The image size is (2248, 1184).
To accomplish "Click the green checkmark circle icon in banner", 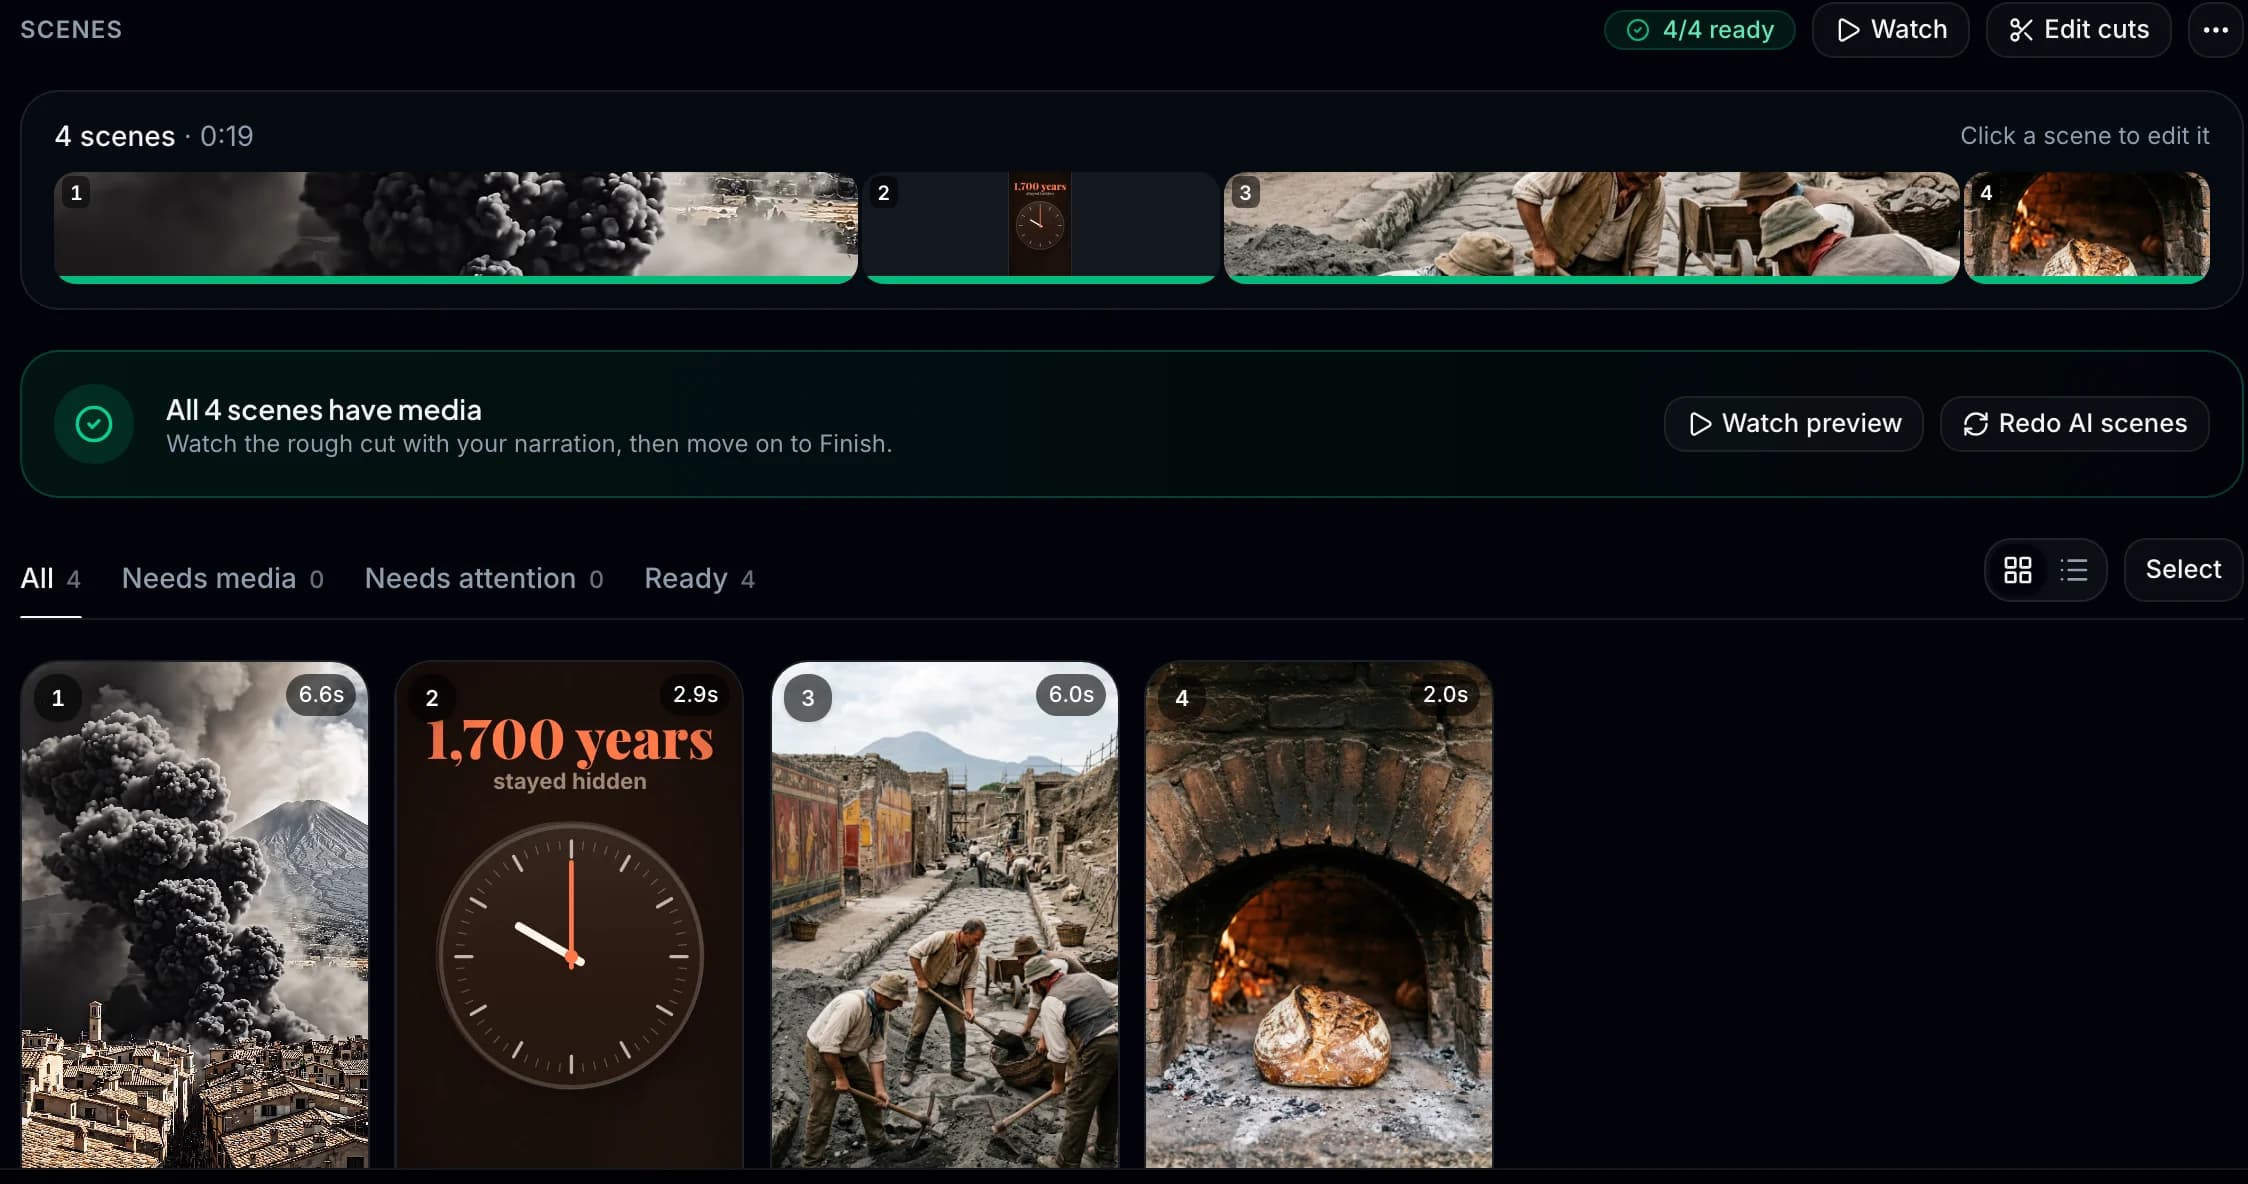I will [x=94, y=424].
